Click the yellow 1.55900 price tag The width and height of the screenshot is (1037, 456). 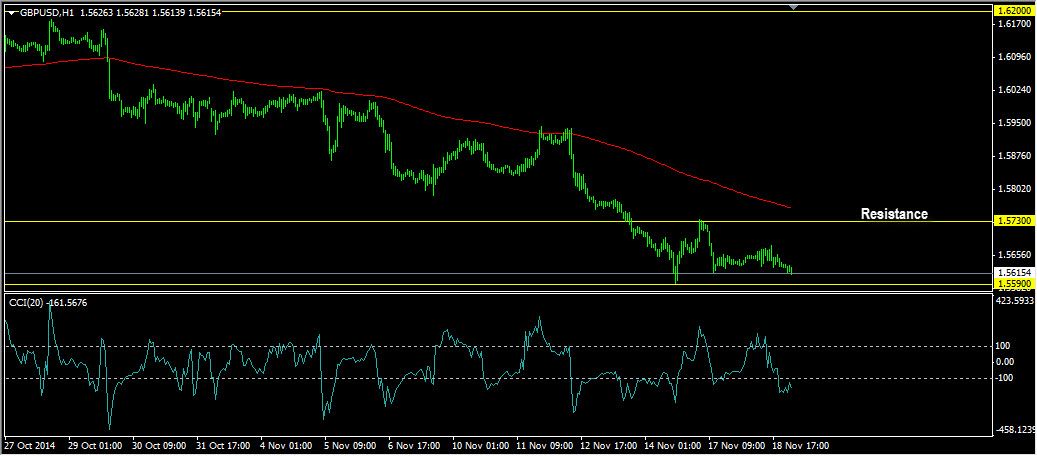click(1015, 283)
